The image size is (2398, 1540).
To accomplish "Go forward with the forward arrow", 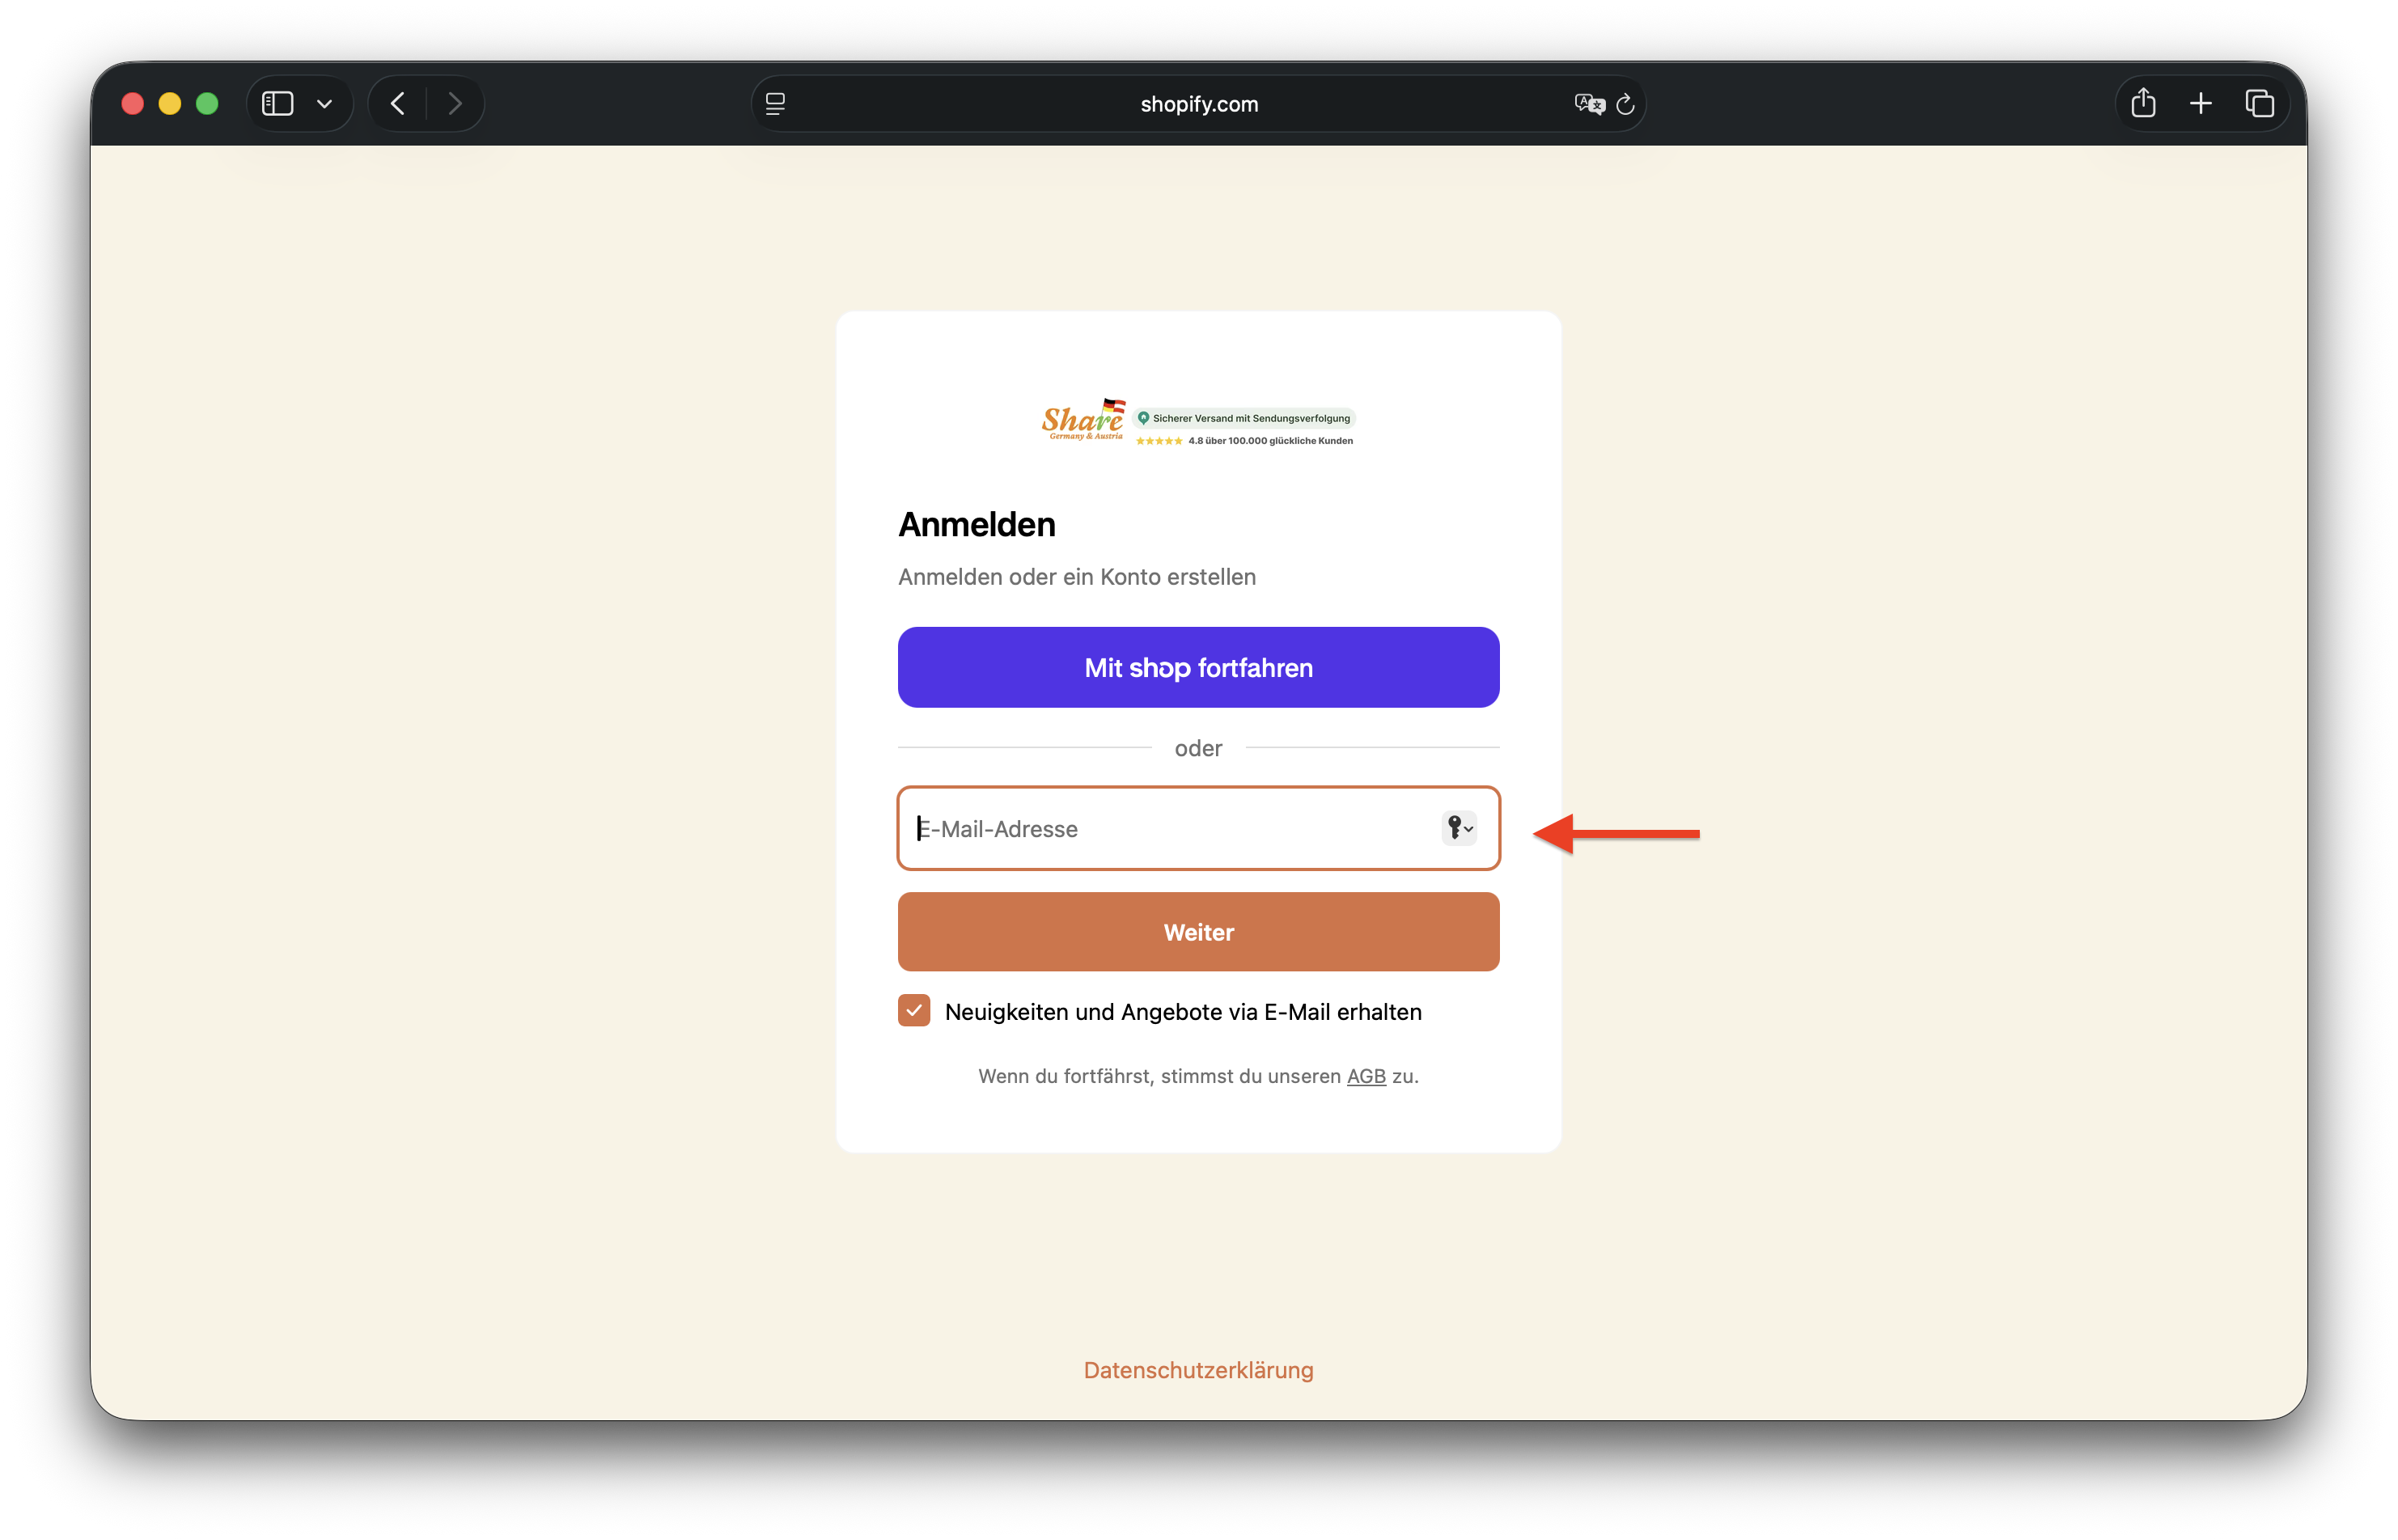I will coord(455,104).
